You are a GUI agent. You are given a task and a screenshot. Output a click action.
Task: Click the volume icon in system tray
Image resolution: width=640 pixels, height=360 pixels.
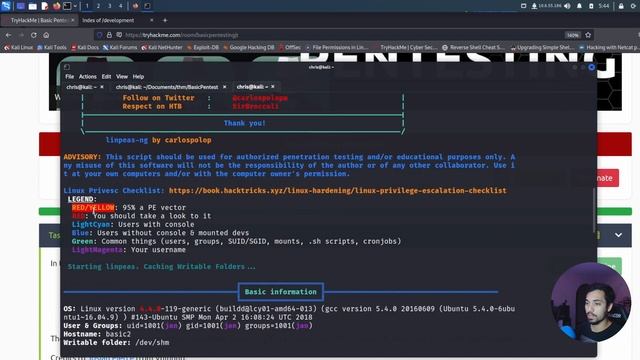(x=567, y=6)
